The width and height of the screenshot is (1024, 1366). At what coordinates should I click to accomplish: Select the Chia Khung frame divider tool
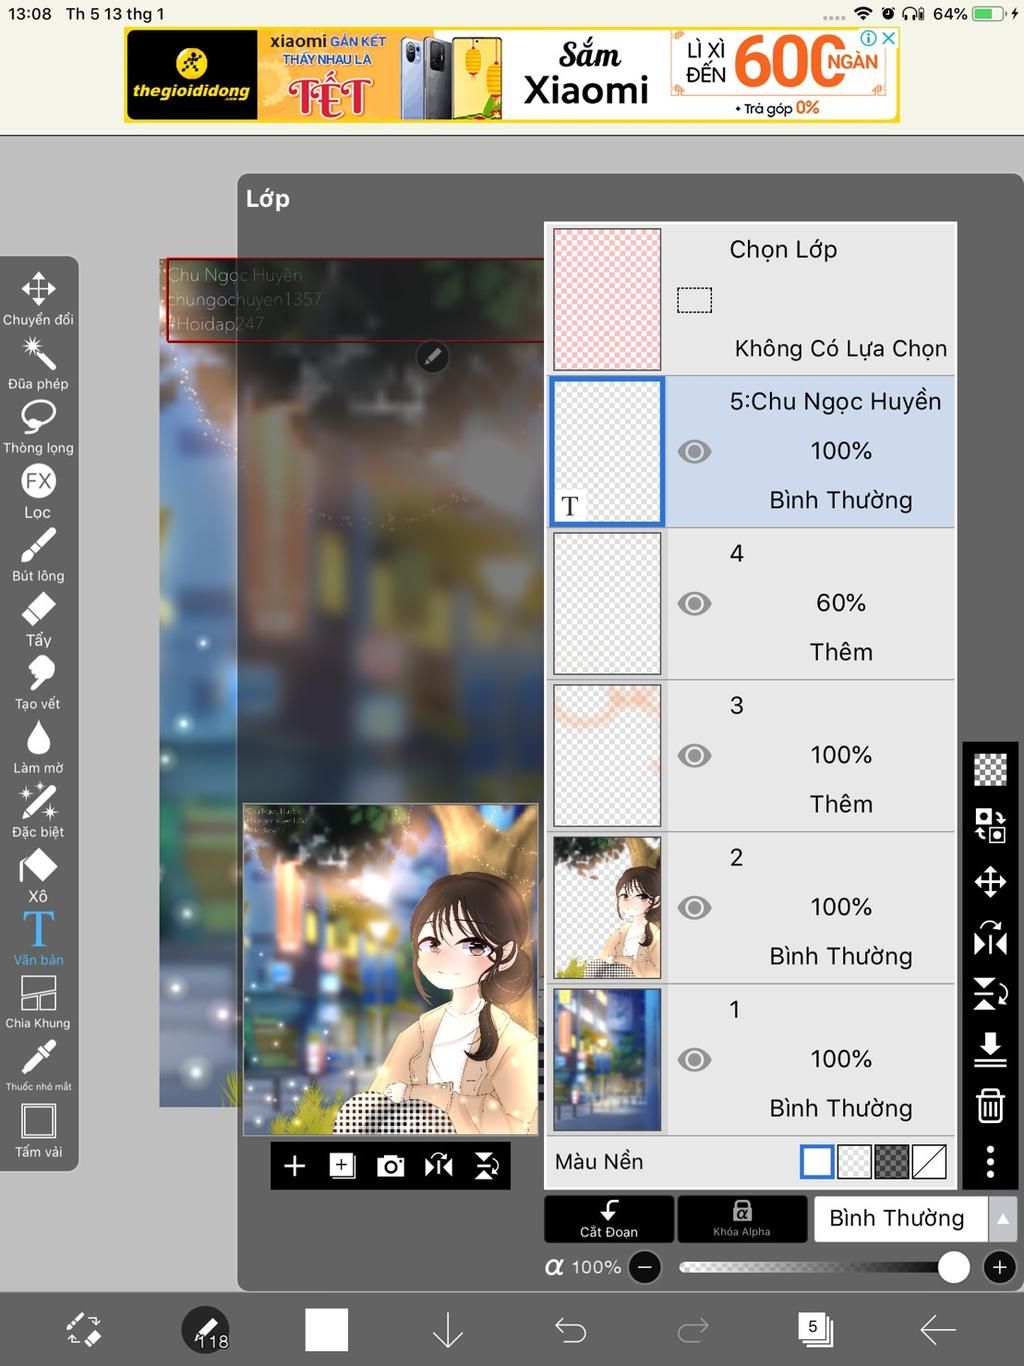(x=38, y=1002)
